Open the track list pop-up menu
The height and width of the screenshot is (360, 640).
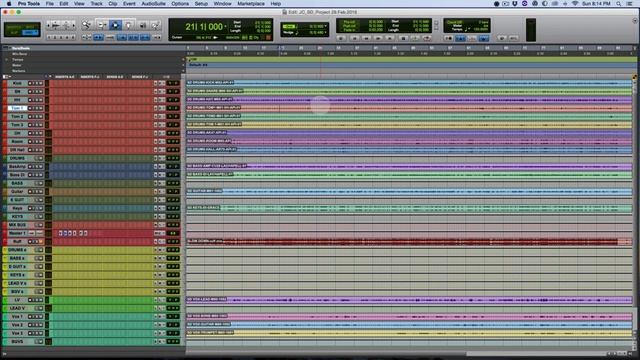coord(6,77)
